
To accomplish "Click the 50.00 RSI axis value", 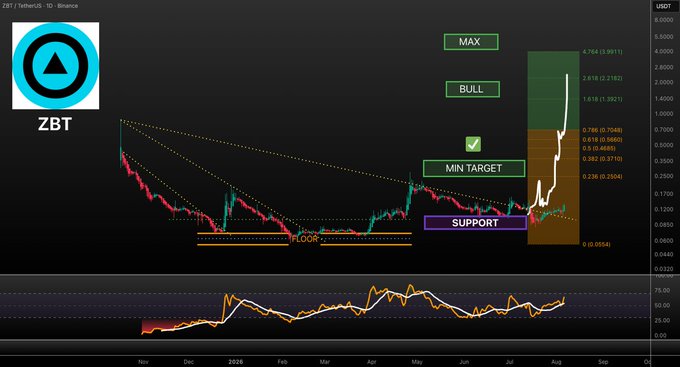I will [662, 305].
